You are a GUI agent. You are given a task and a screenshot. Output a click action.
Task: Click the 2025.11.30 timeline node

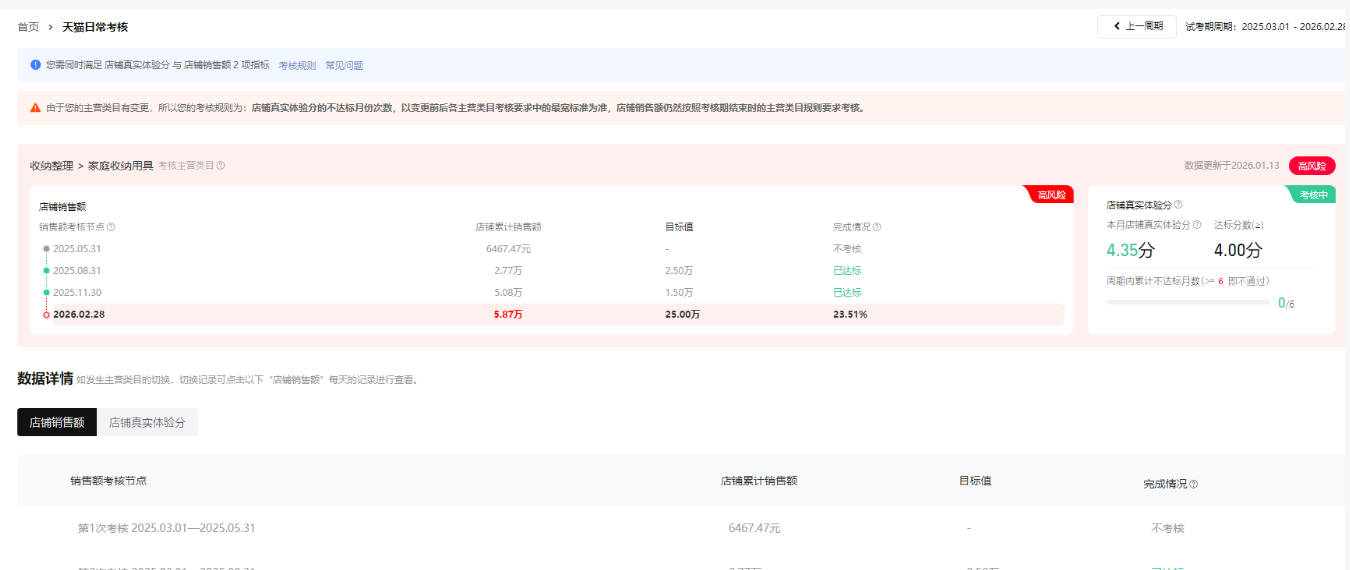pos(47,292)
